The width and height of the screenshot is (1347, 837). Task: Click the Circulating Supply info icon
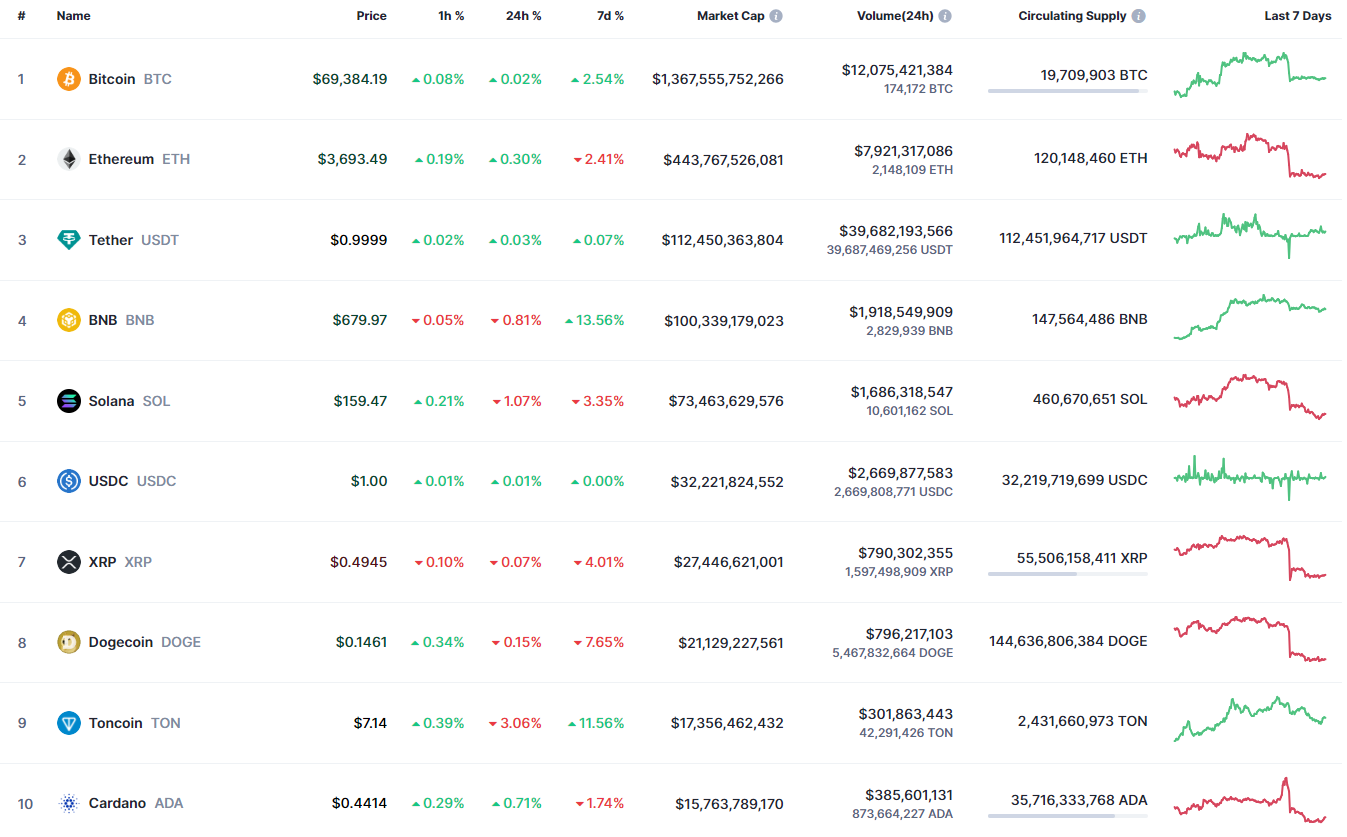coord(1139,16)
